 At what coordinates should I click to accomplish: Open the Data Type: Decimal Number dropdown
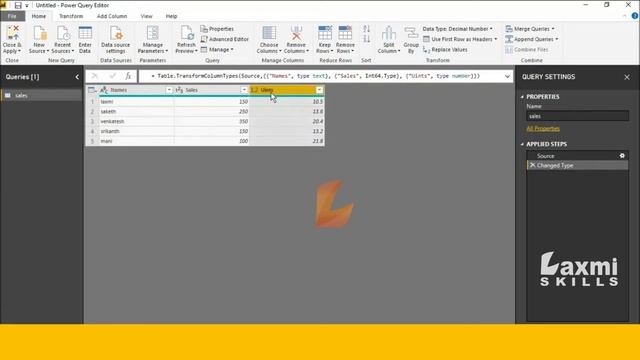pyautogui.click(x=458, y=29)
